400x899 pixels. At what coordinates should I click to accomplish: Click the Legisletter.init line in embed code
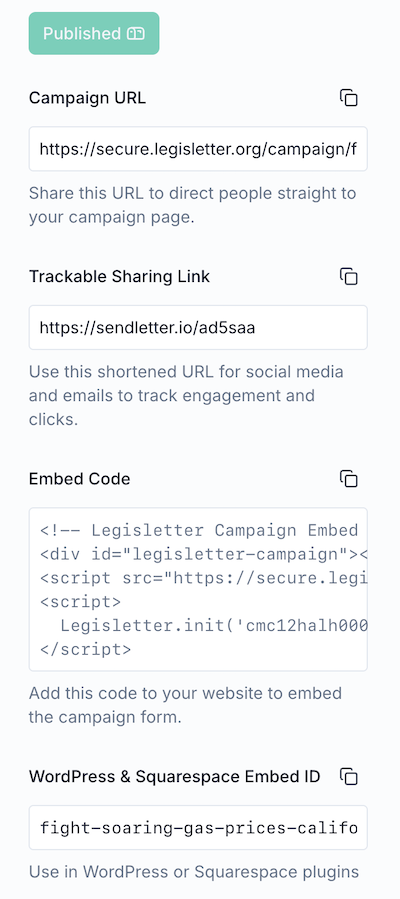pyautogui.click(x=214, y=626)
